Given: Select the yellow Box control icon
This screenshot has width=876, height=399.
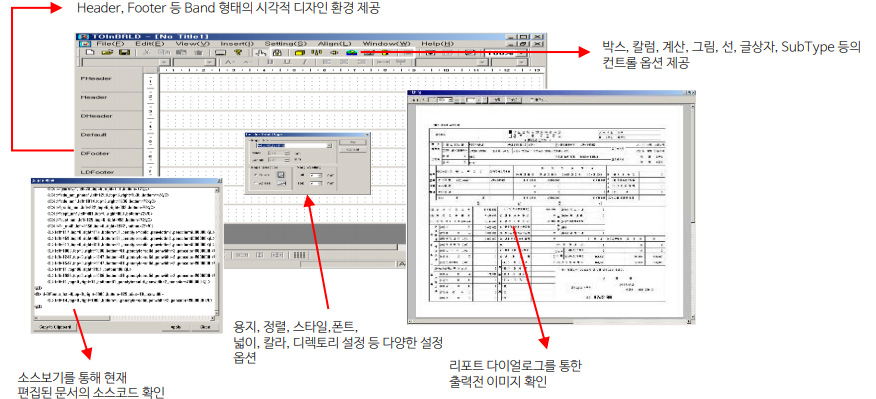Looking at the screenshot, I should tap(300, 53).
